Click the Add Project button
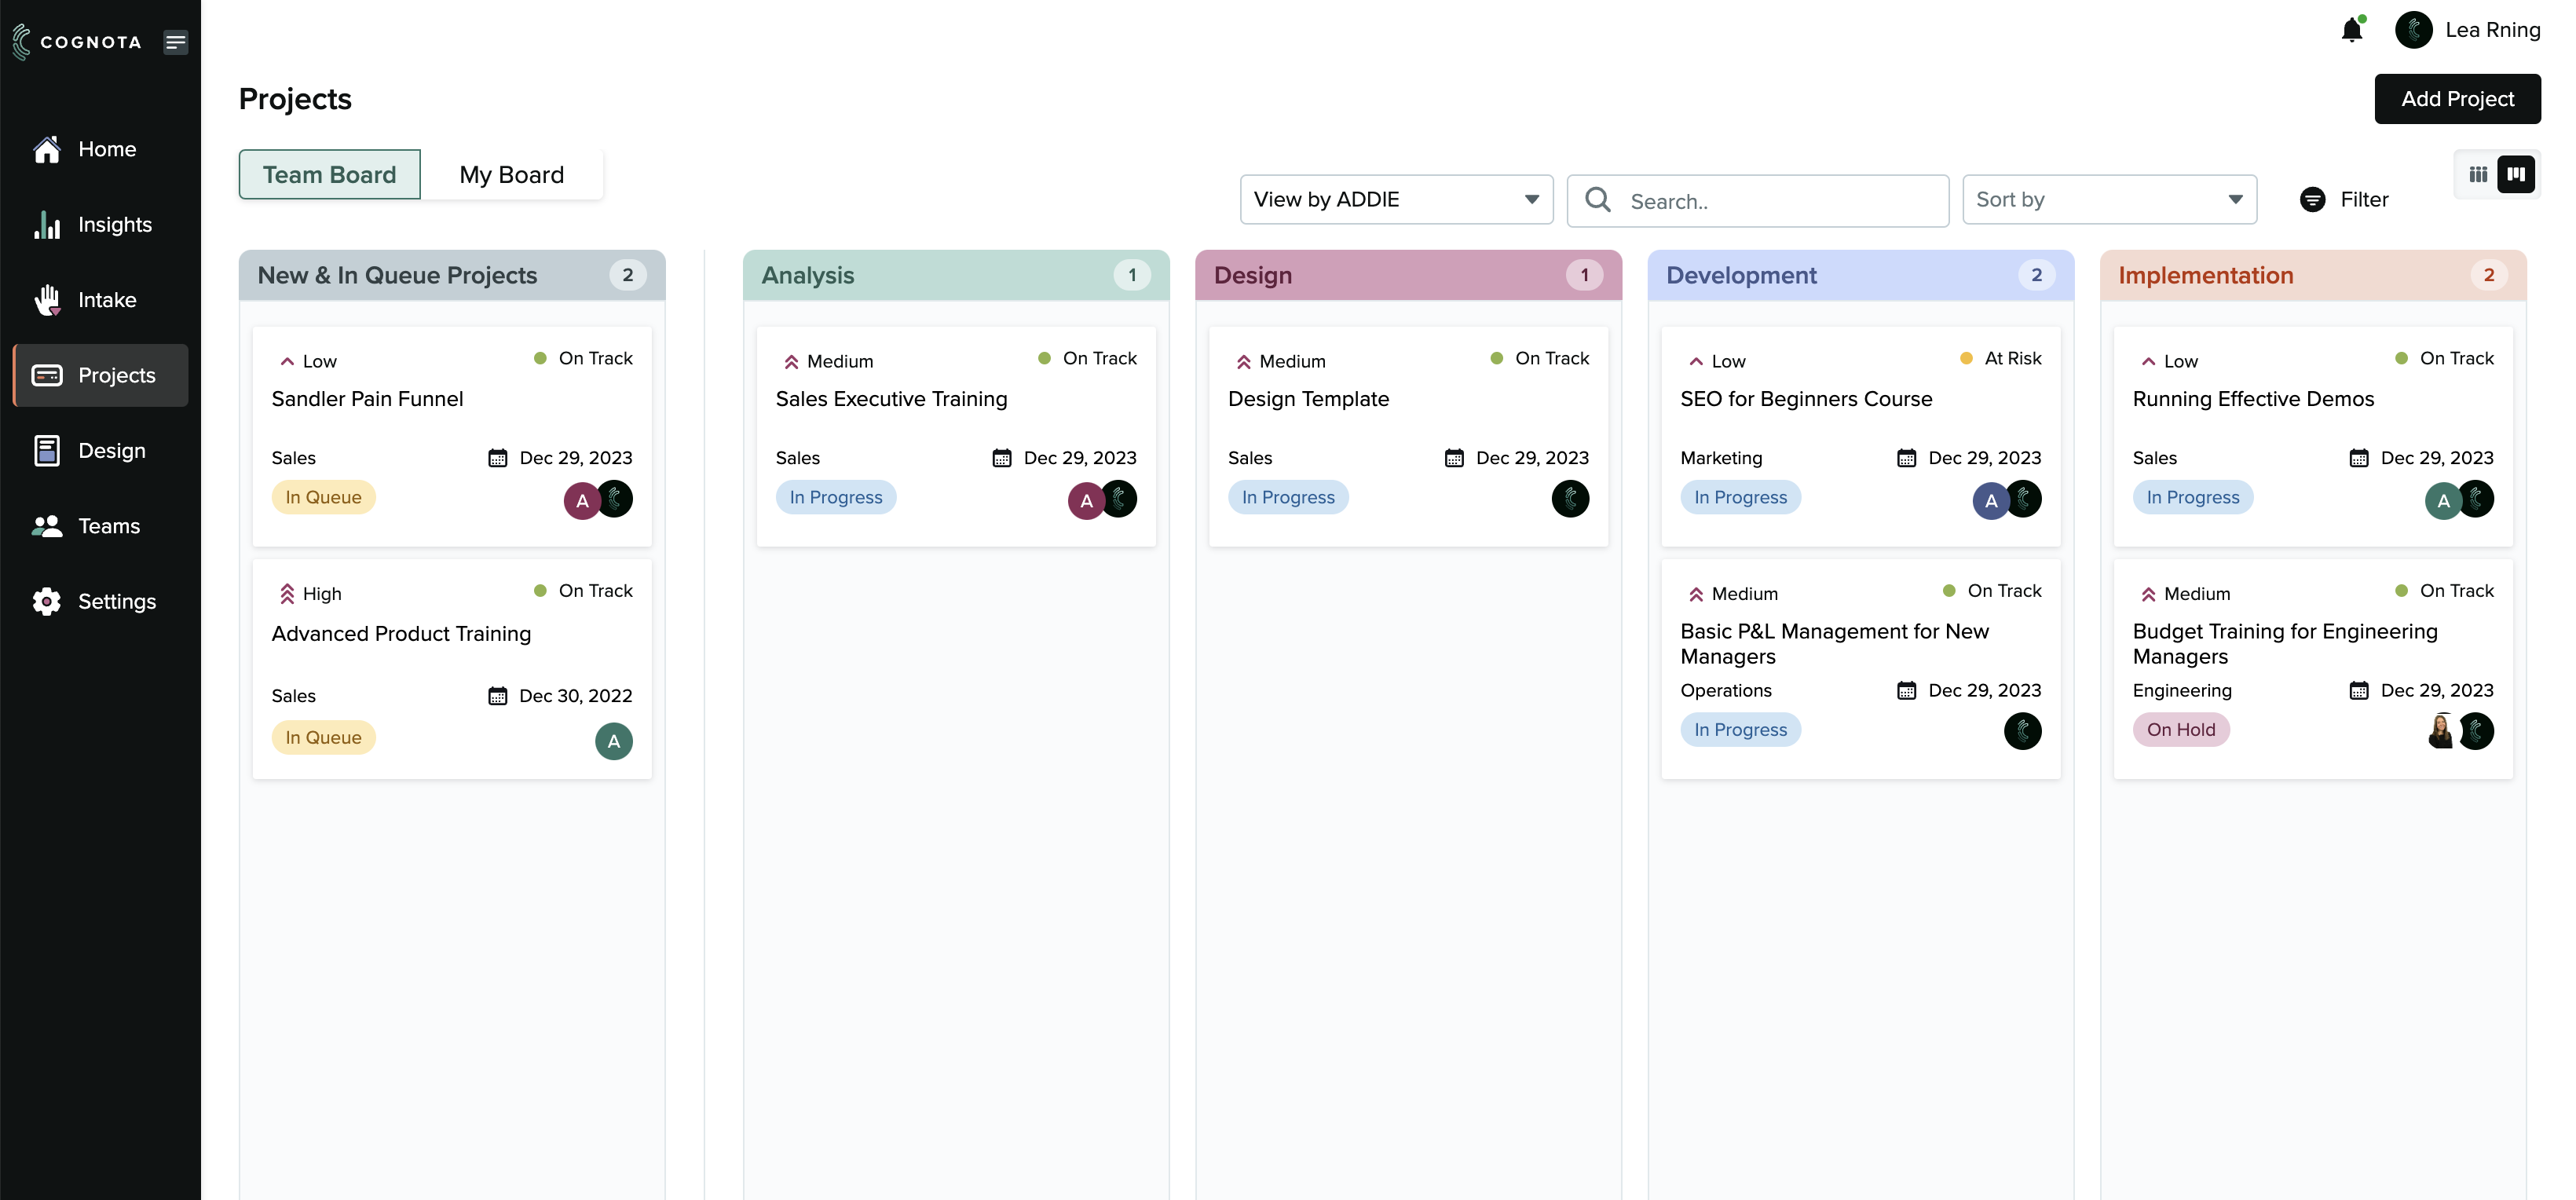The width and height of the screenshot is (2576, 1200). click(2456, 99)
